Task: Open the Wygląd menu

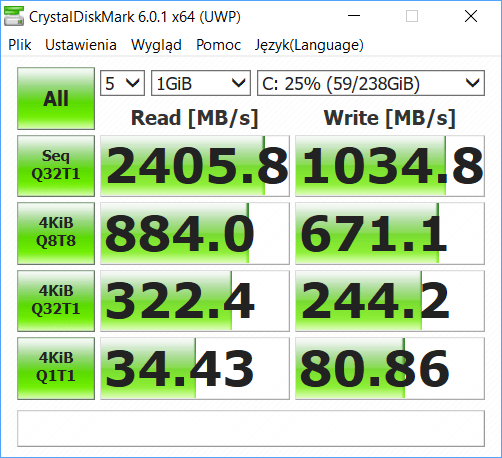Action: pyautogui.click(x=156, y=45)
